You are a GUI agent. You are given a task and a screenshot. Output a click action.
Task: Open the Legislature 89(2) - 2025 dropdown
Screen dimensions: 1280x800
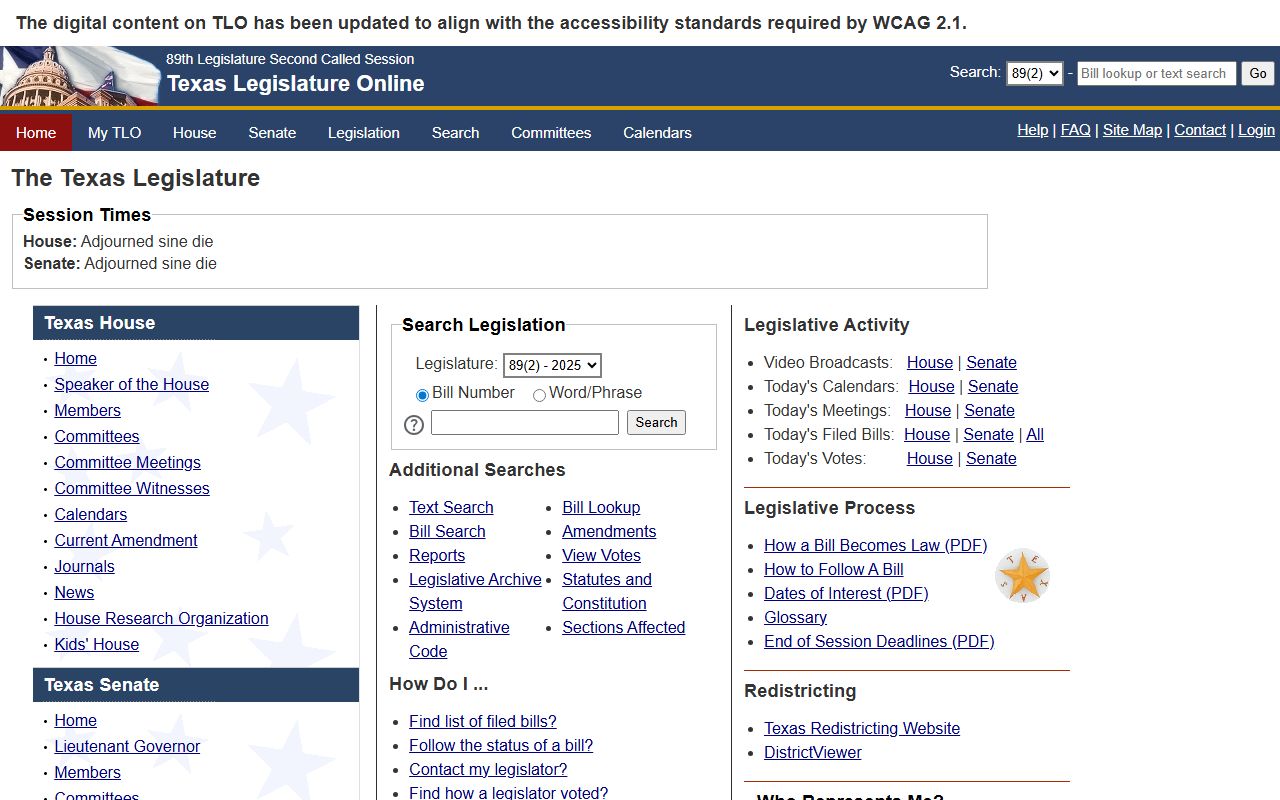pyautogui.click(x=552, y=365)
